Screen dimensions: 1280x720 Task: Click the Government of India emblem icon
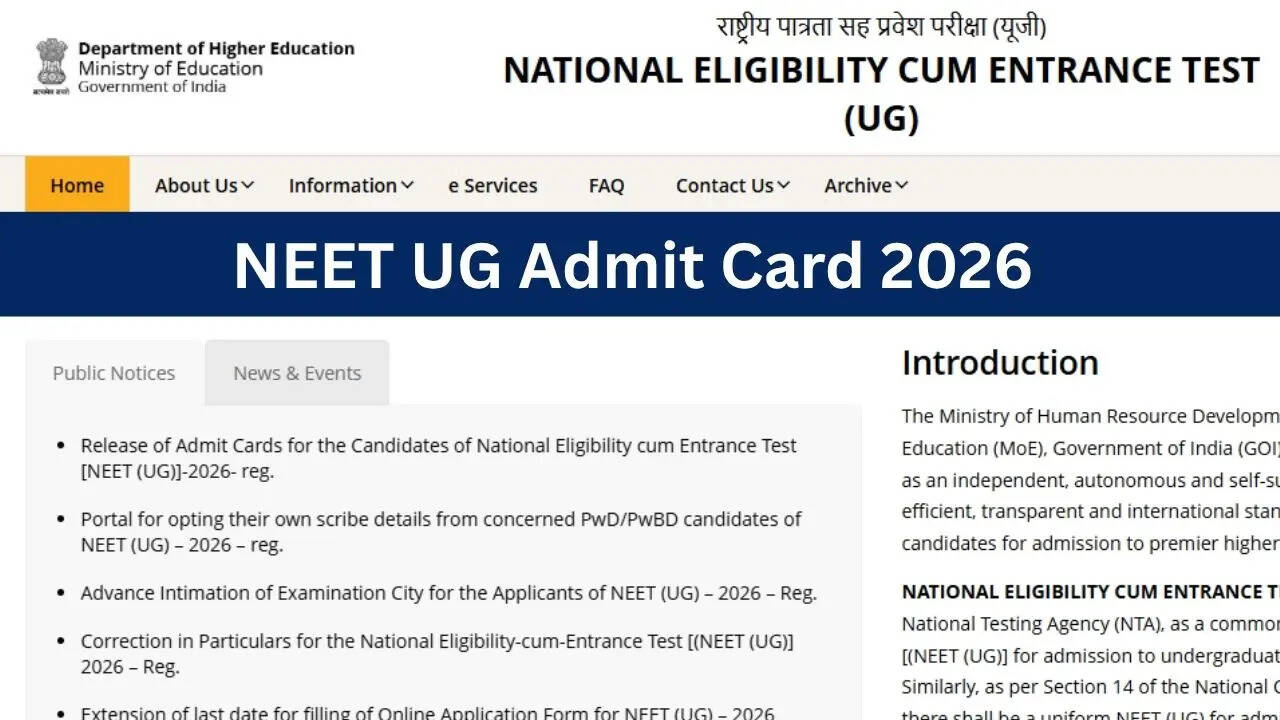click(x=50, y=66)
